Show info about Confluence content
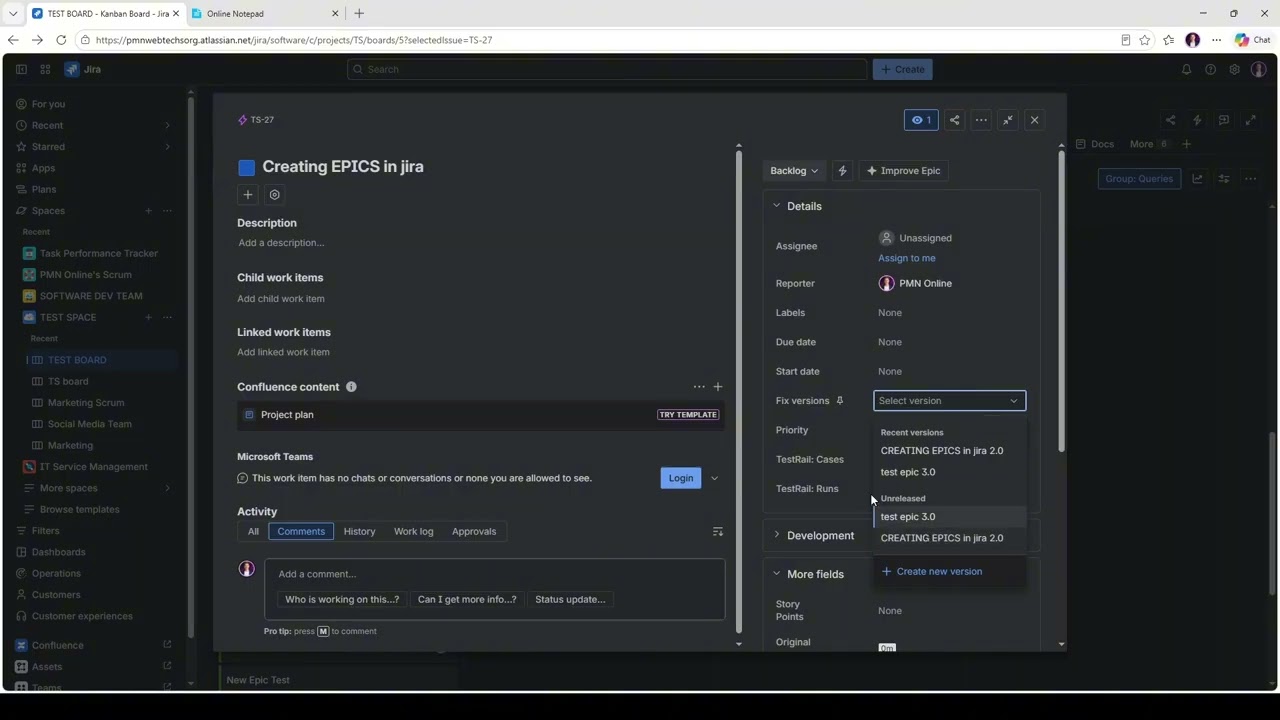The height and width of the screenshot is (720, 1280). (x=351, y=387)
